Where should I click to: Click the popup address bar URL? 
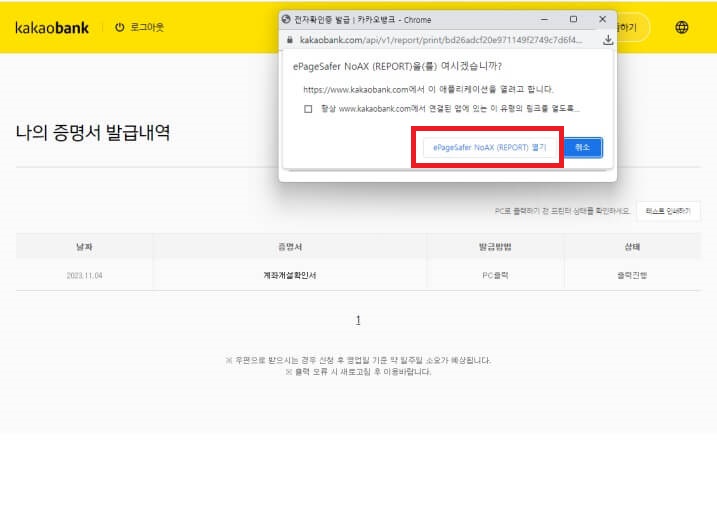coord(441,40)
